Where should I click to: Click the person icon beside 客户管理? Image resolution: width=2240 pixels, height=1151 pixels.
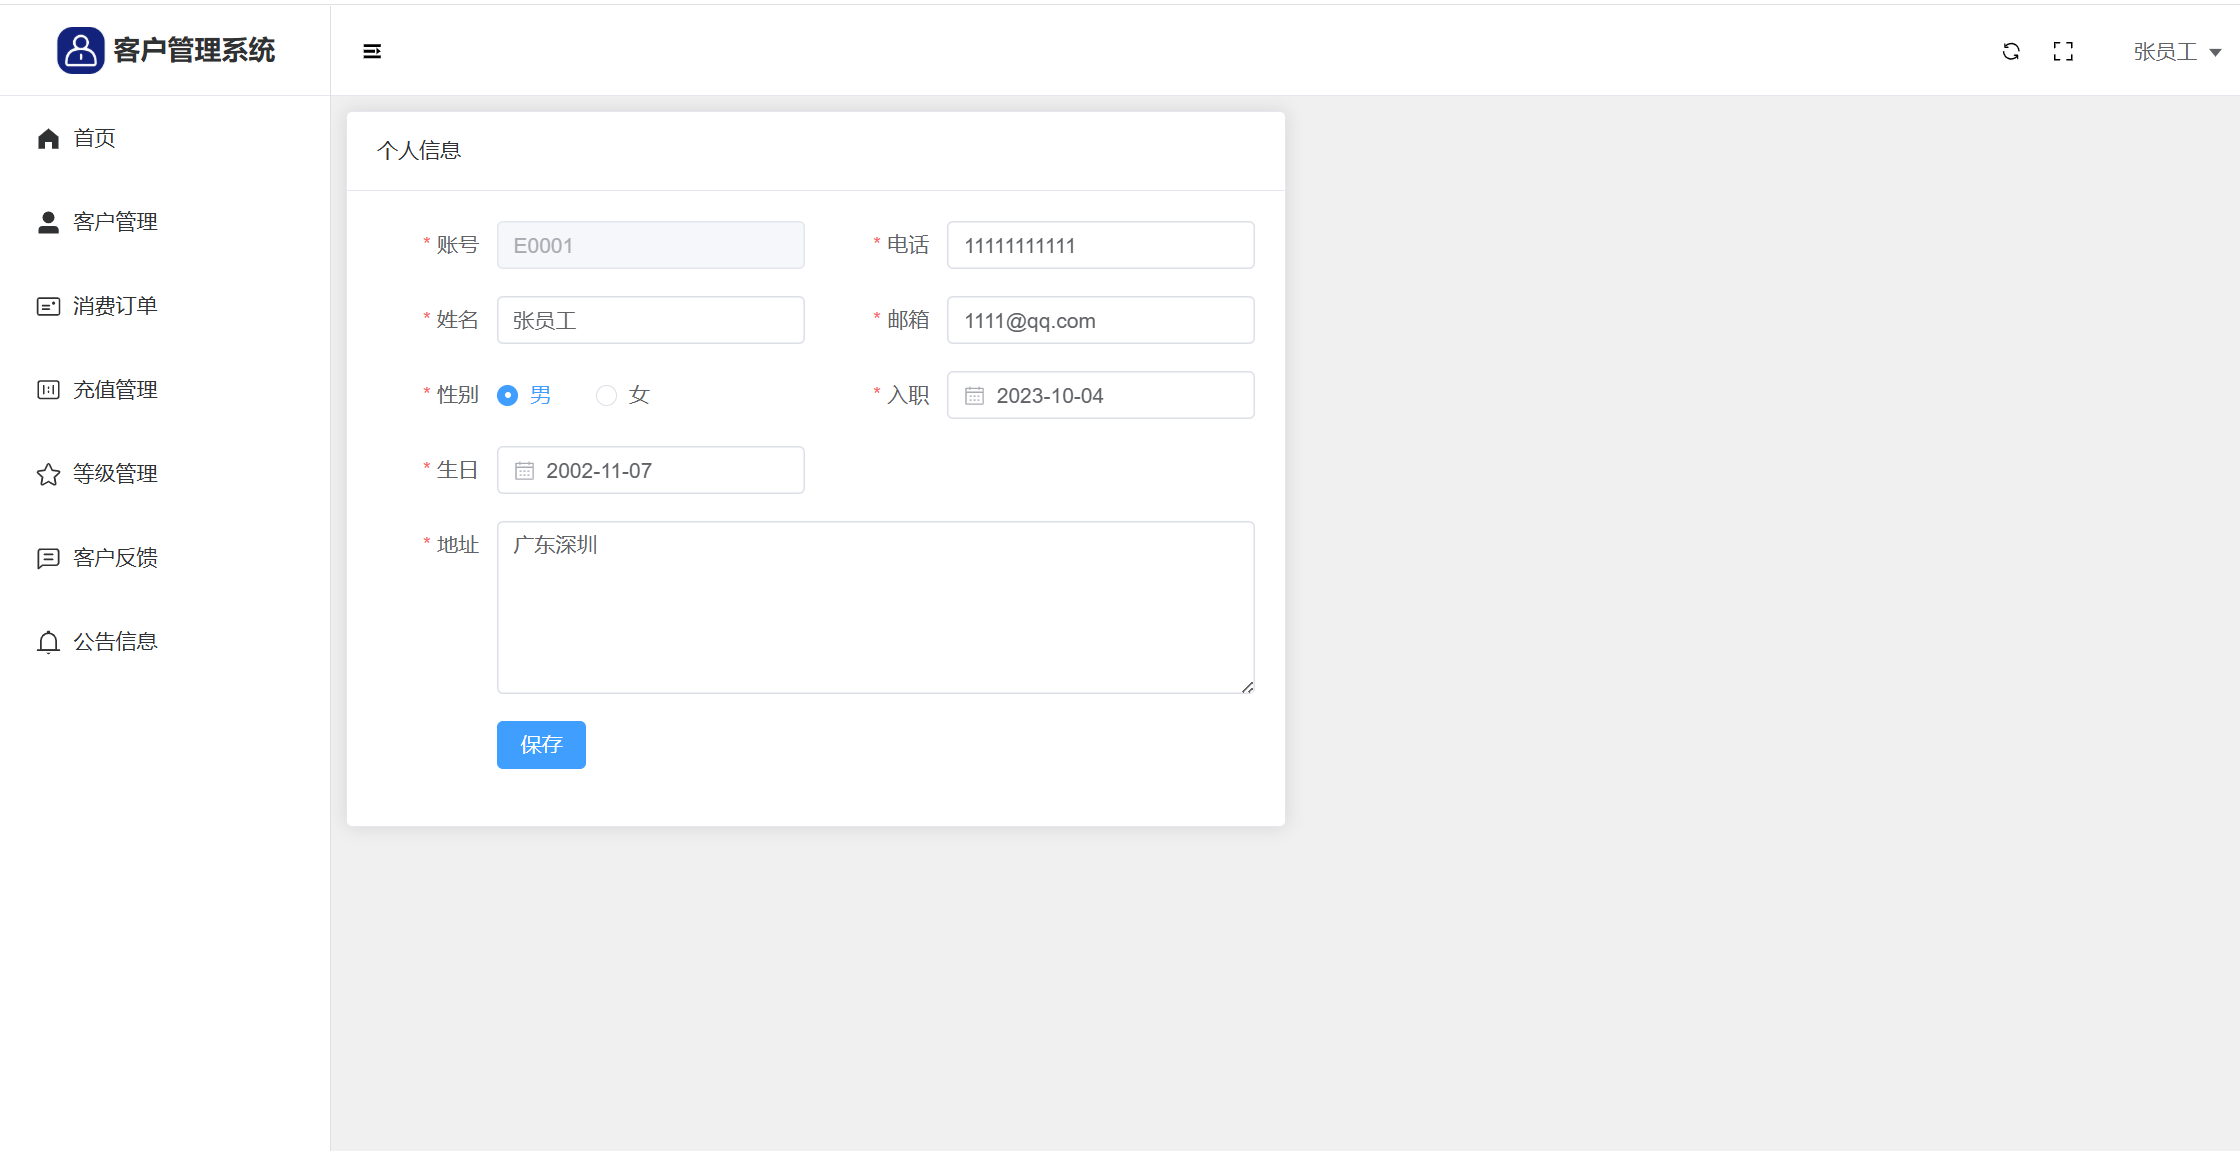[48, 222]
